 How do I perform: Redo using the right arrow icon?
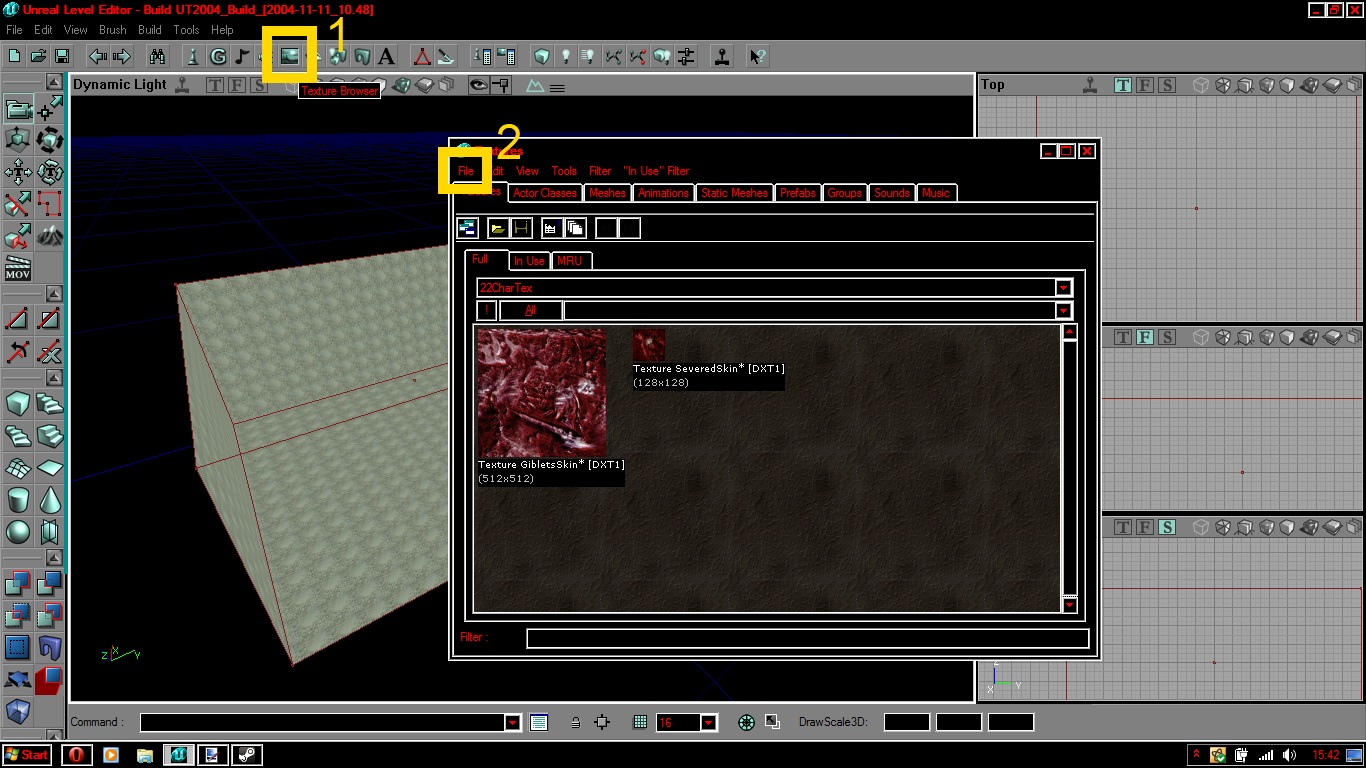[122, 56]
